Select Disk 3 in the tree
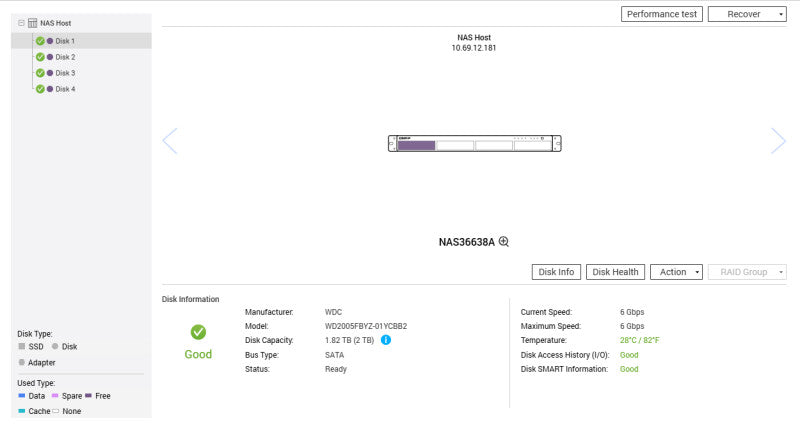The width and height of the screenshot is (800, 430). [x=65, y=73]
